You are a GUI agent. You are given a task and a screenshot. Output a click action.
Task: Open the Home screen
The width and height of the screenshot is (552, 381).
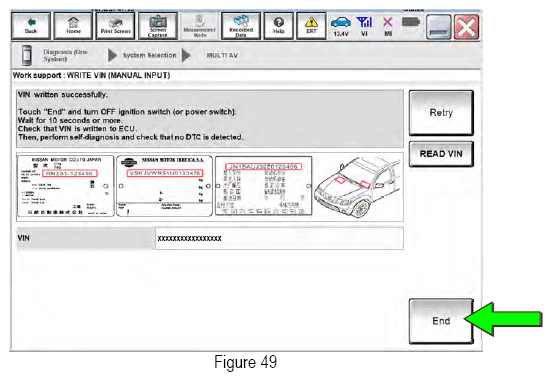click(x=73, y=26)
